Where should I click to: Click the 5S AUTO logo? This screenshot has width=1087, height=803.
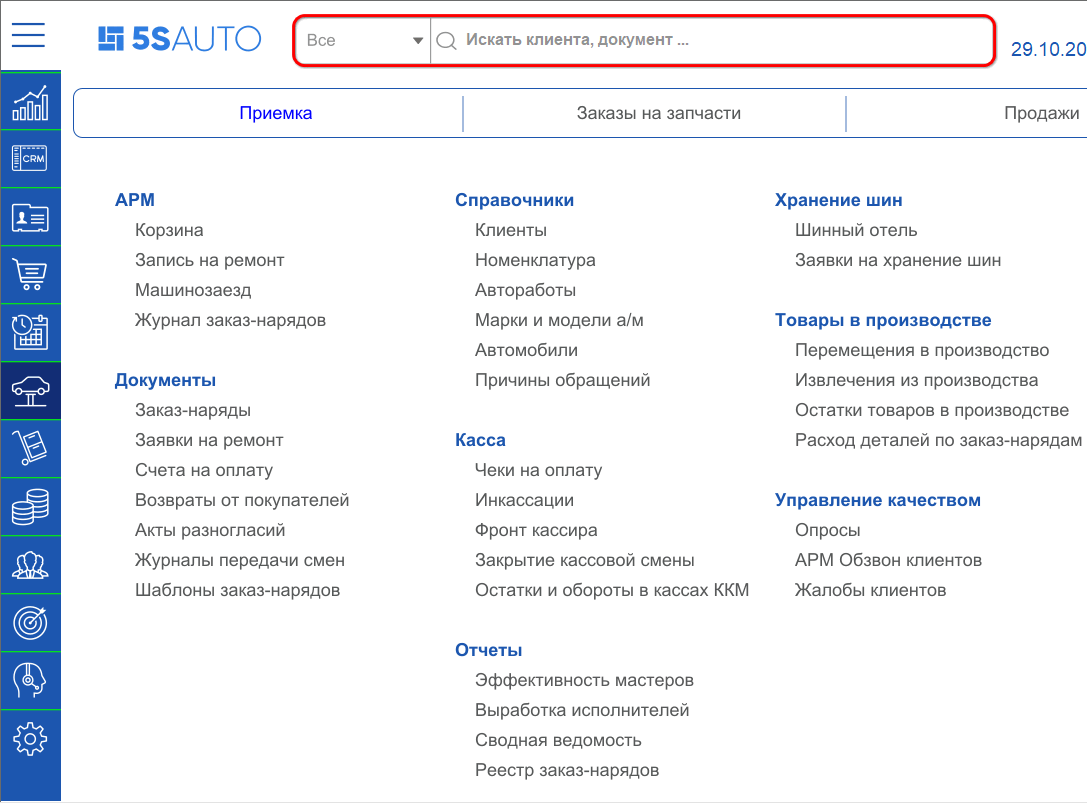coord(180,38)
